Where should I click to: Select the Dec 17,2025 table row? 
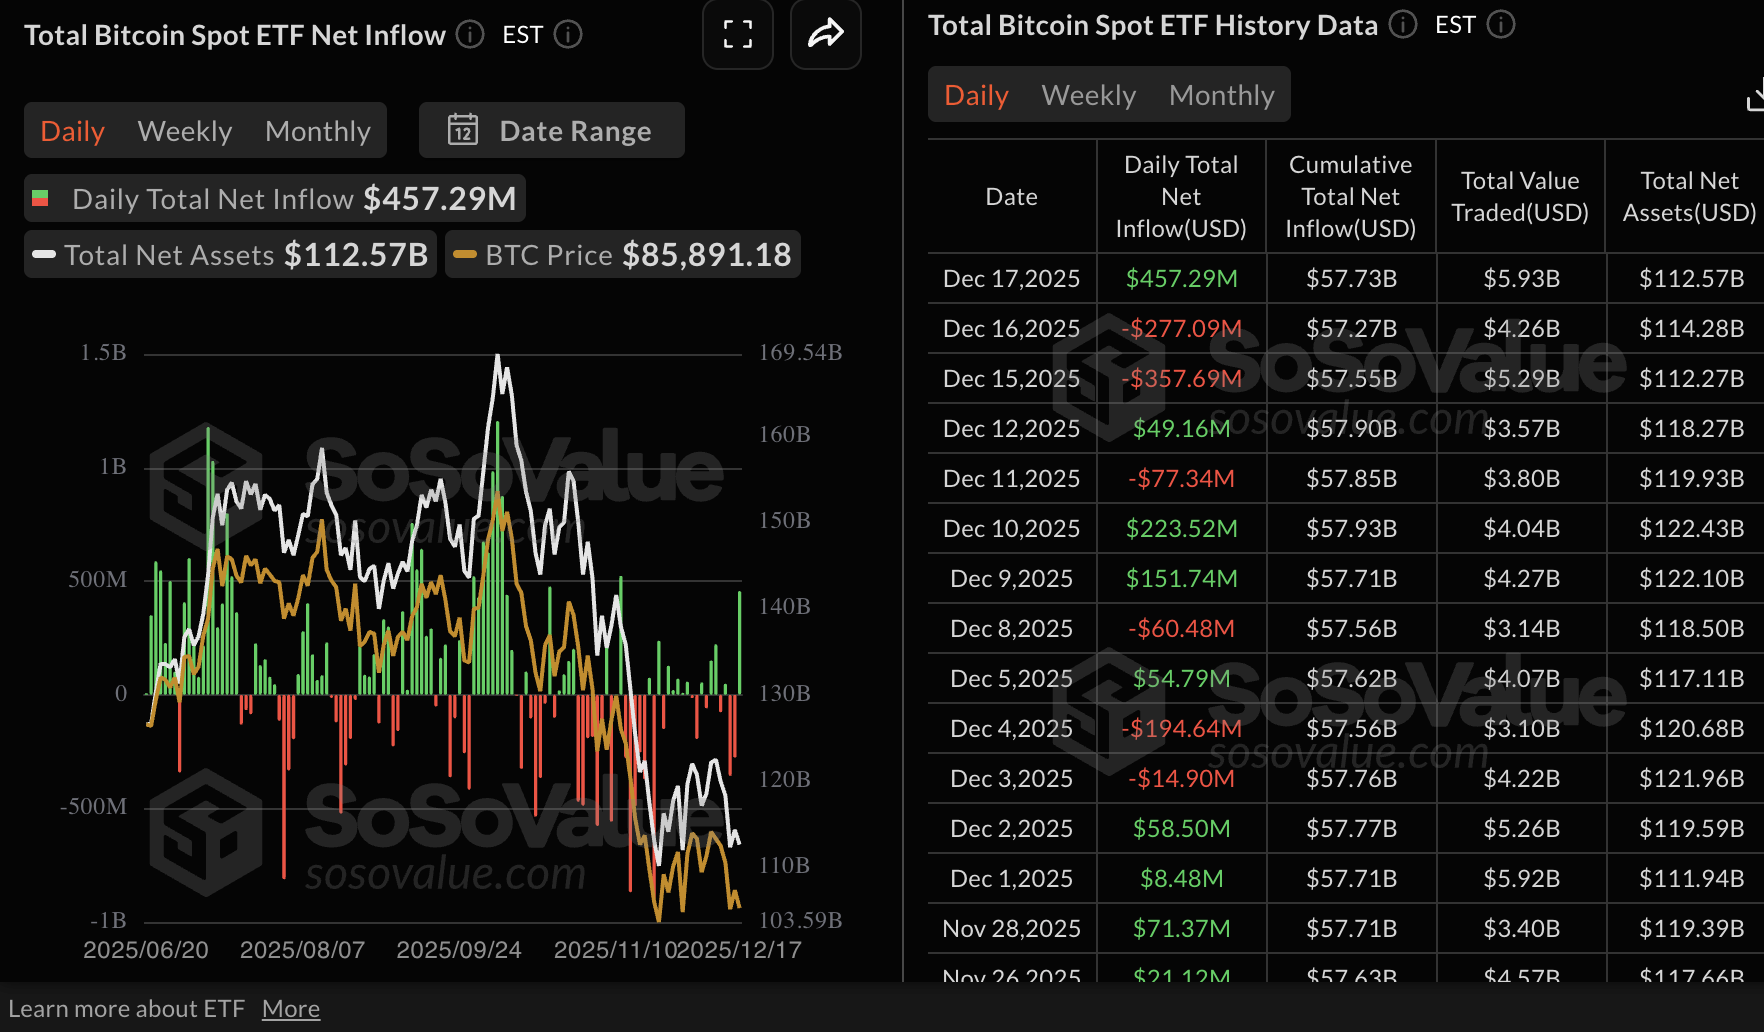[1011, 278]
